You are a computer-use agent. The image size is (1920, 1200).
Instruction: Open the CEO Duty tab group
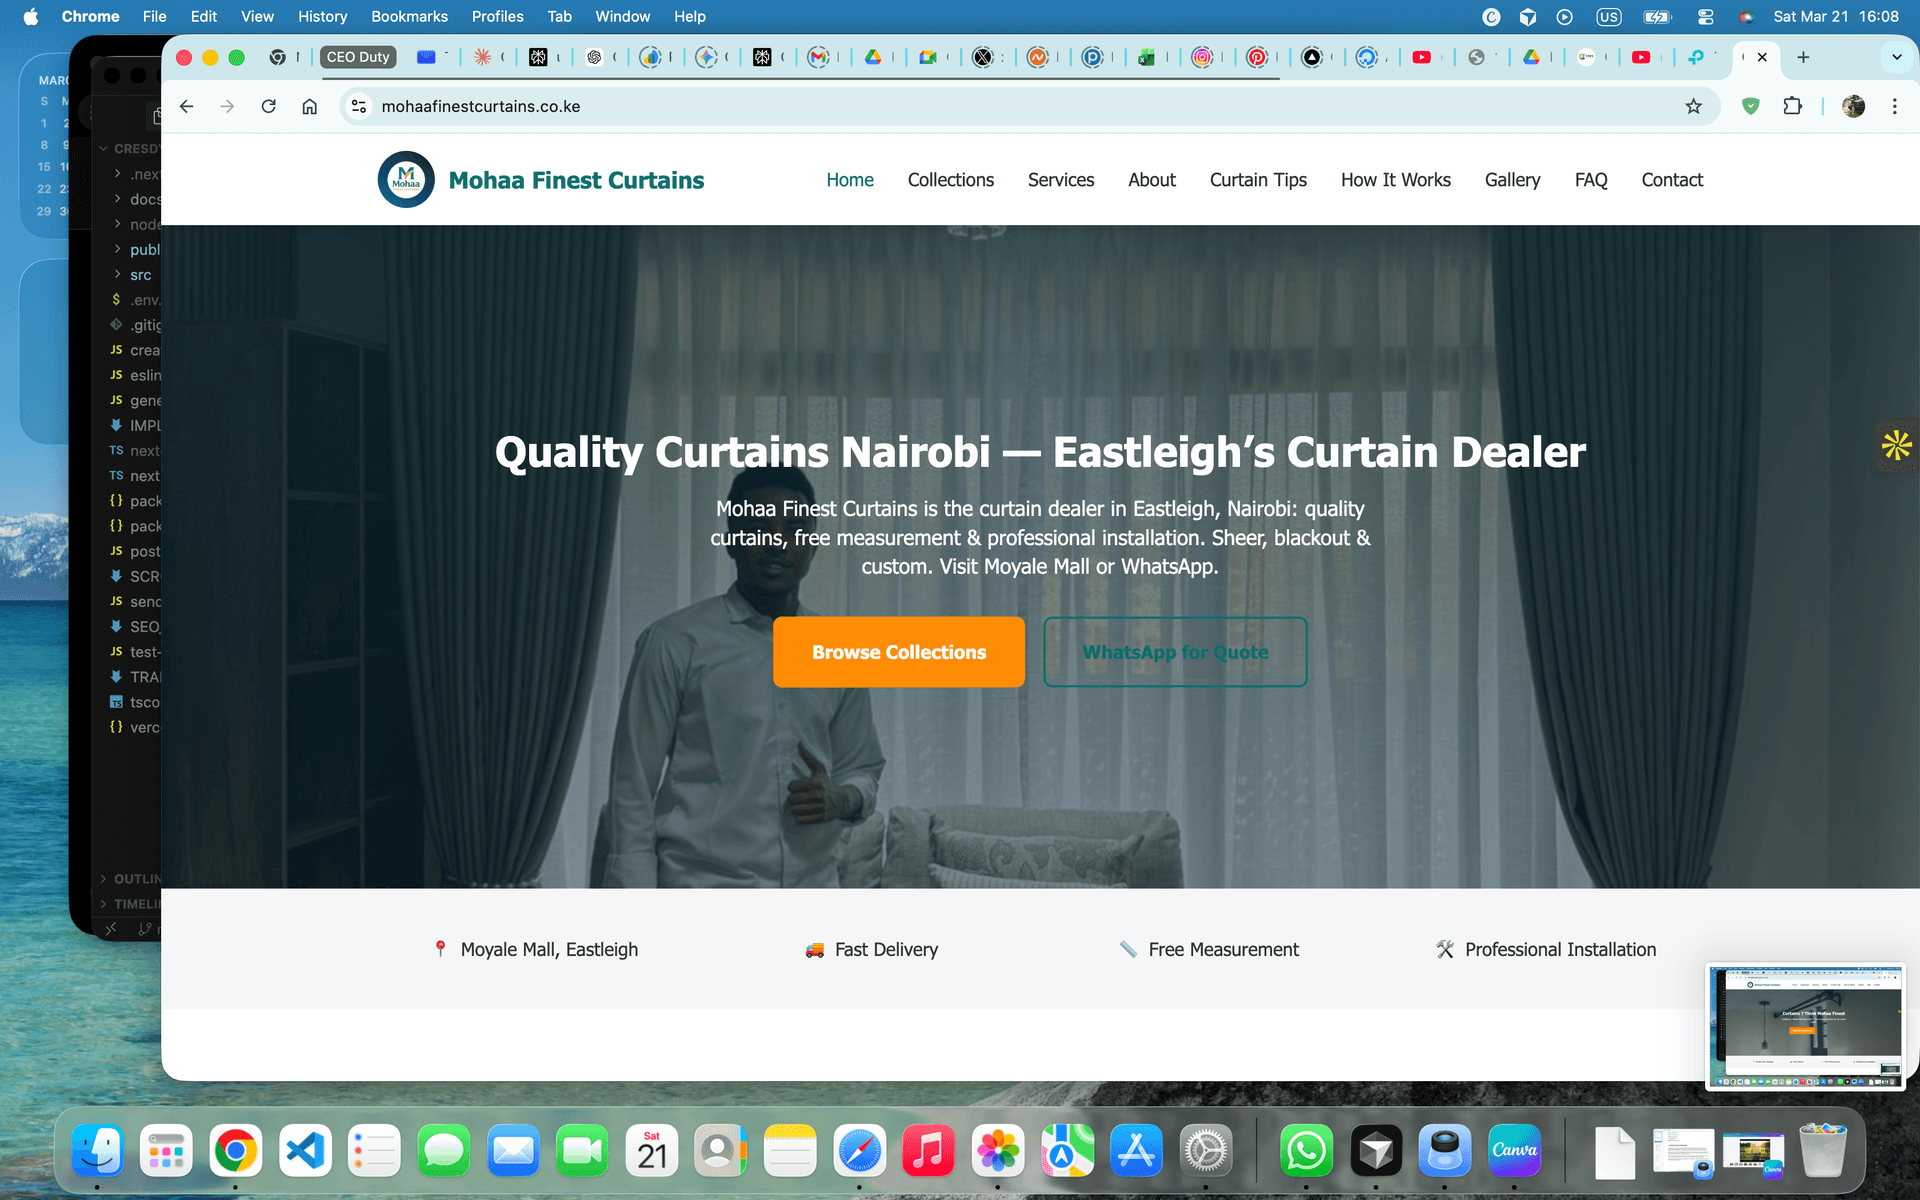pos(358,57)
